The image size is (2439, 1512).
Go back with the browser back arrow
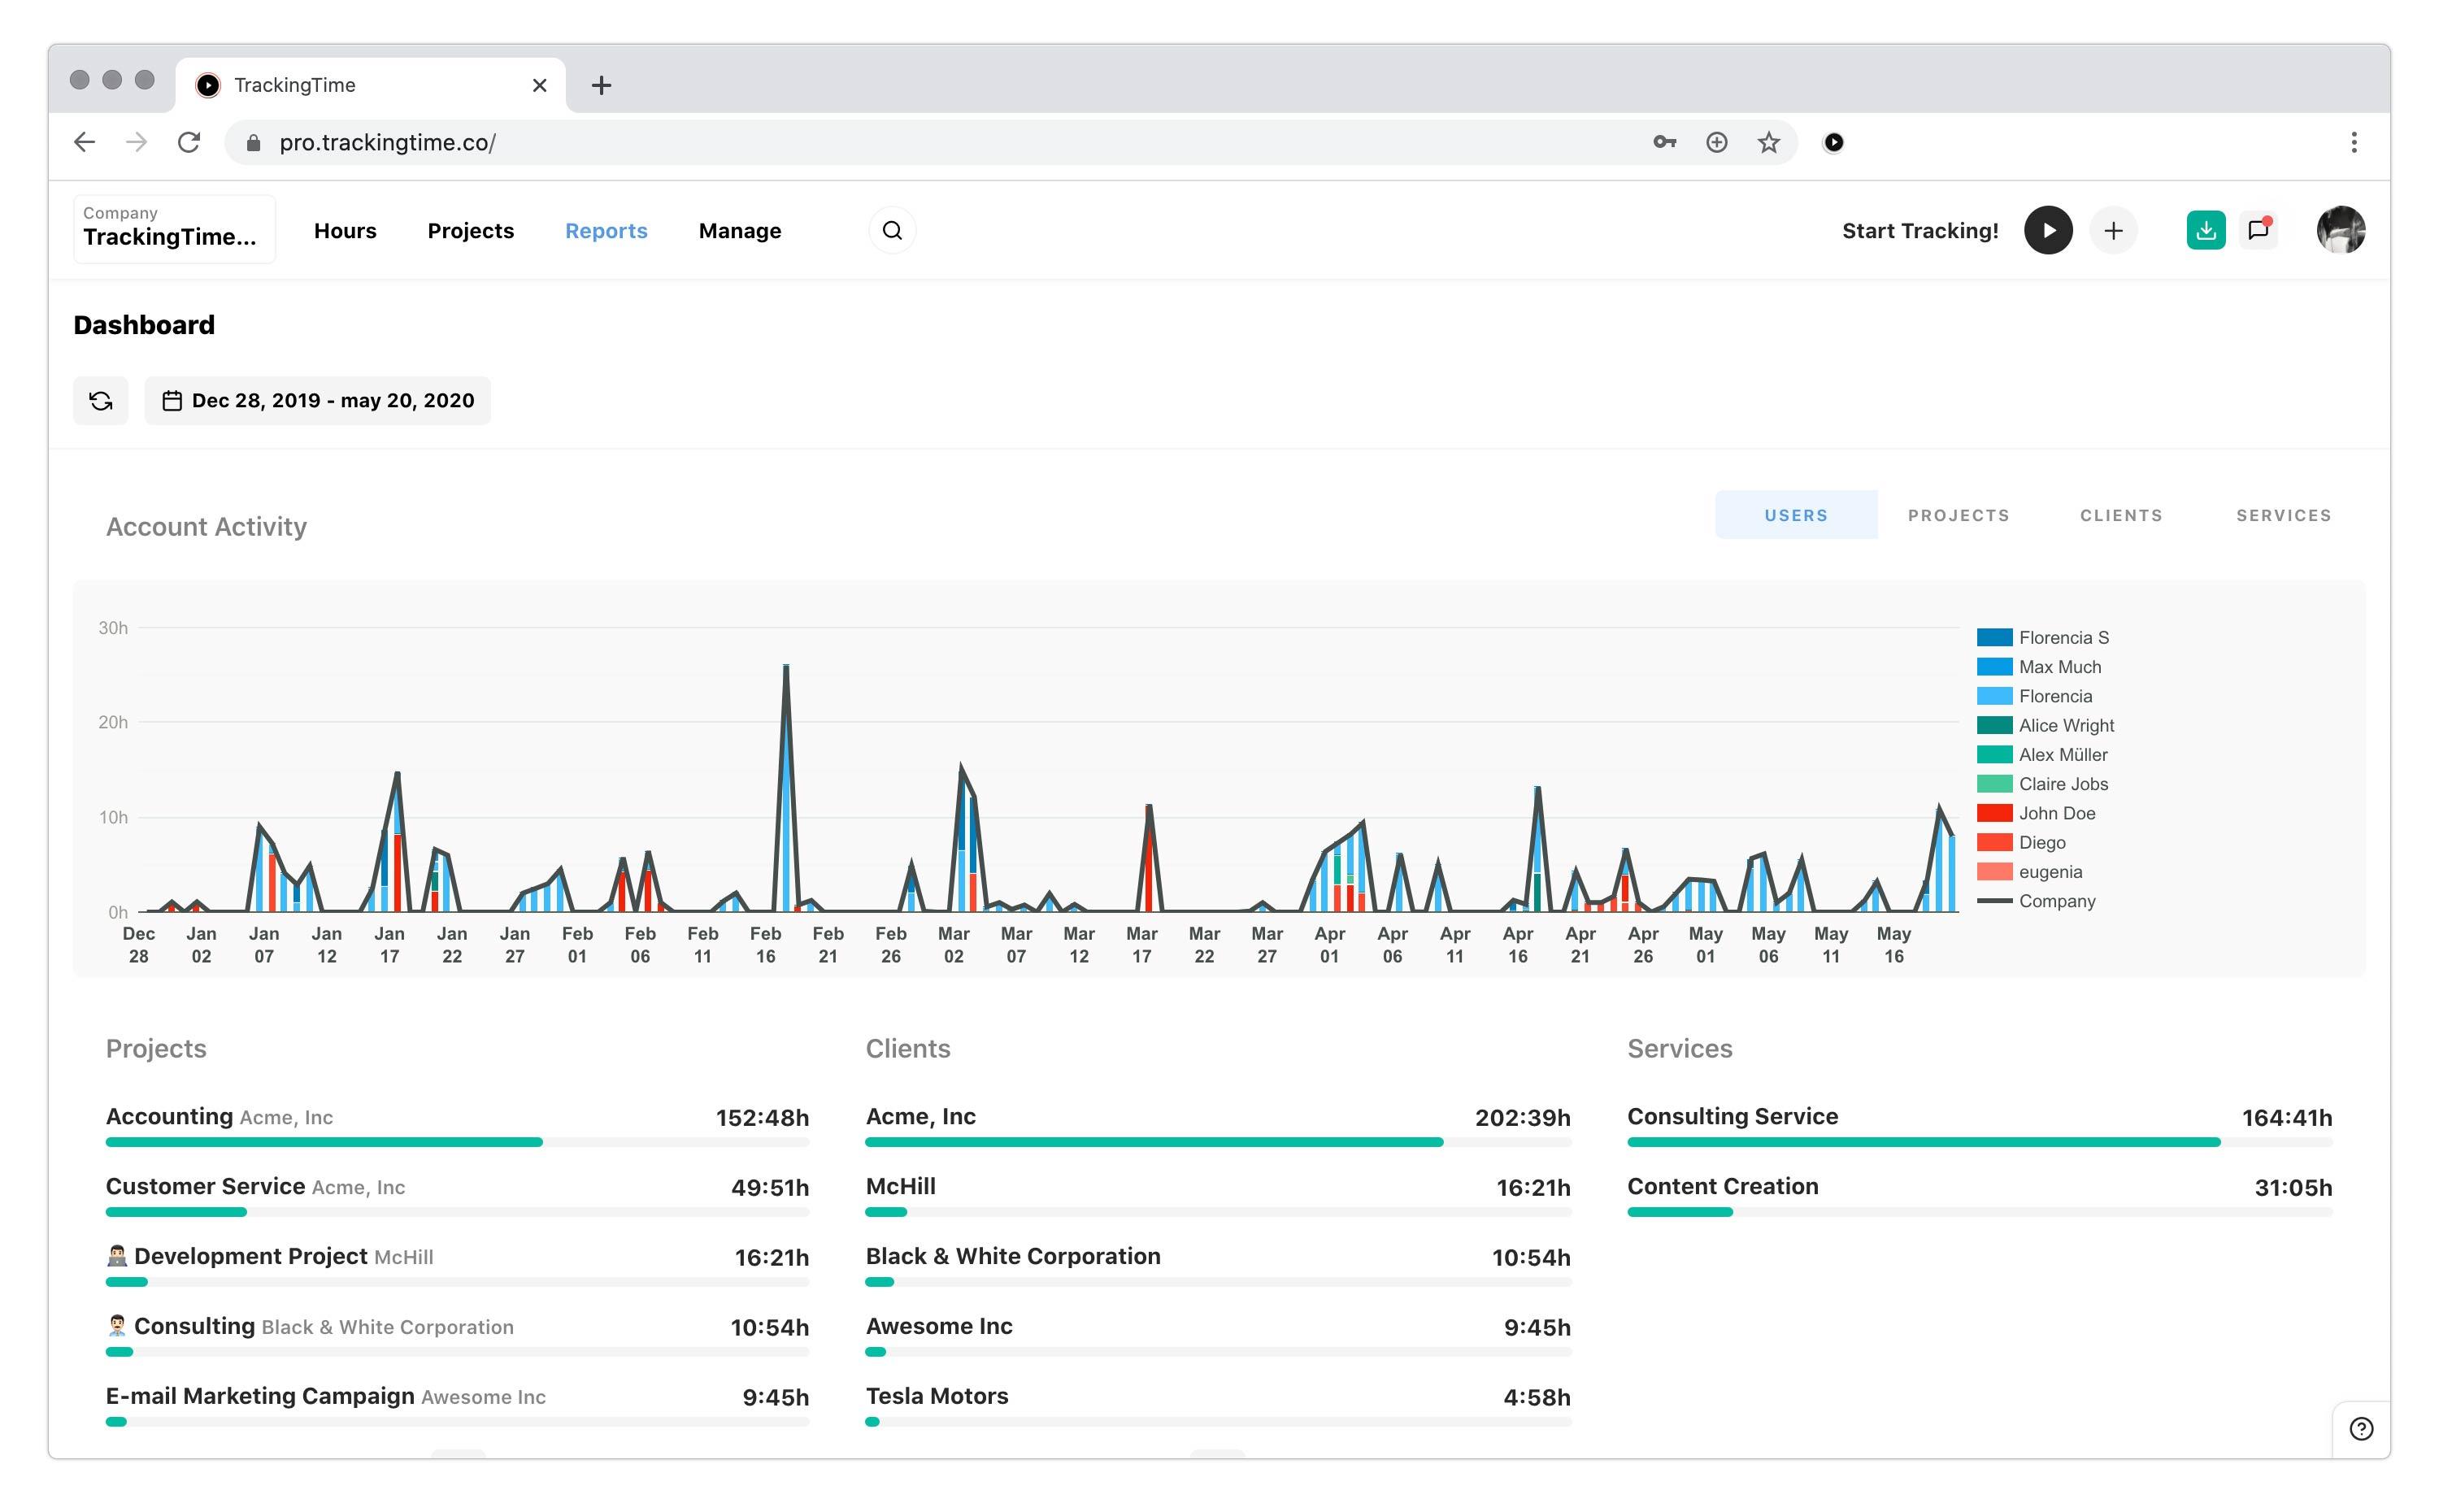85,143
